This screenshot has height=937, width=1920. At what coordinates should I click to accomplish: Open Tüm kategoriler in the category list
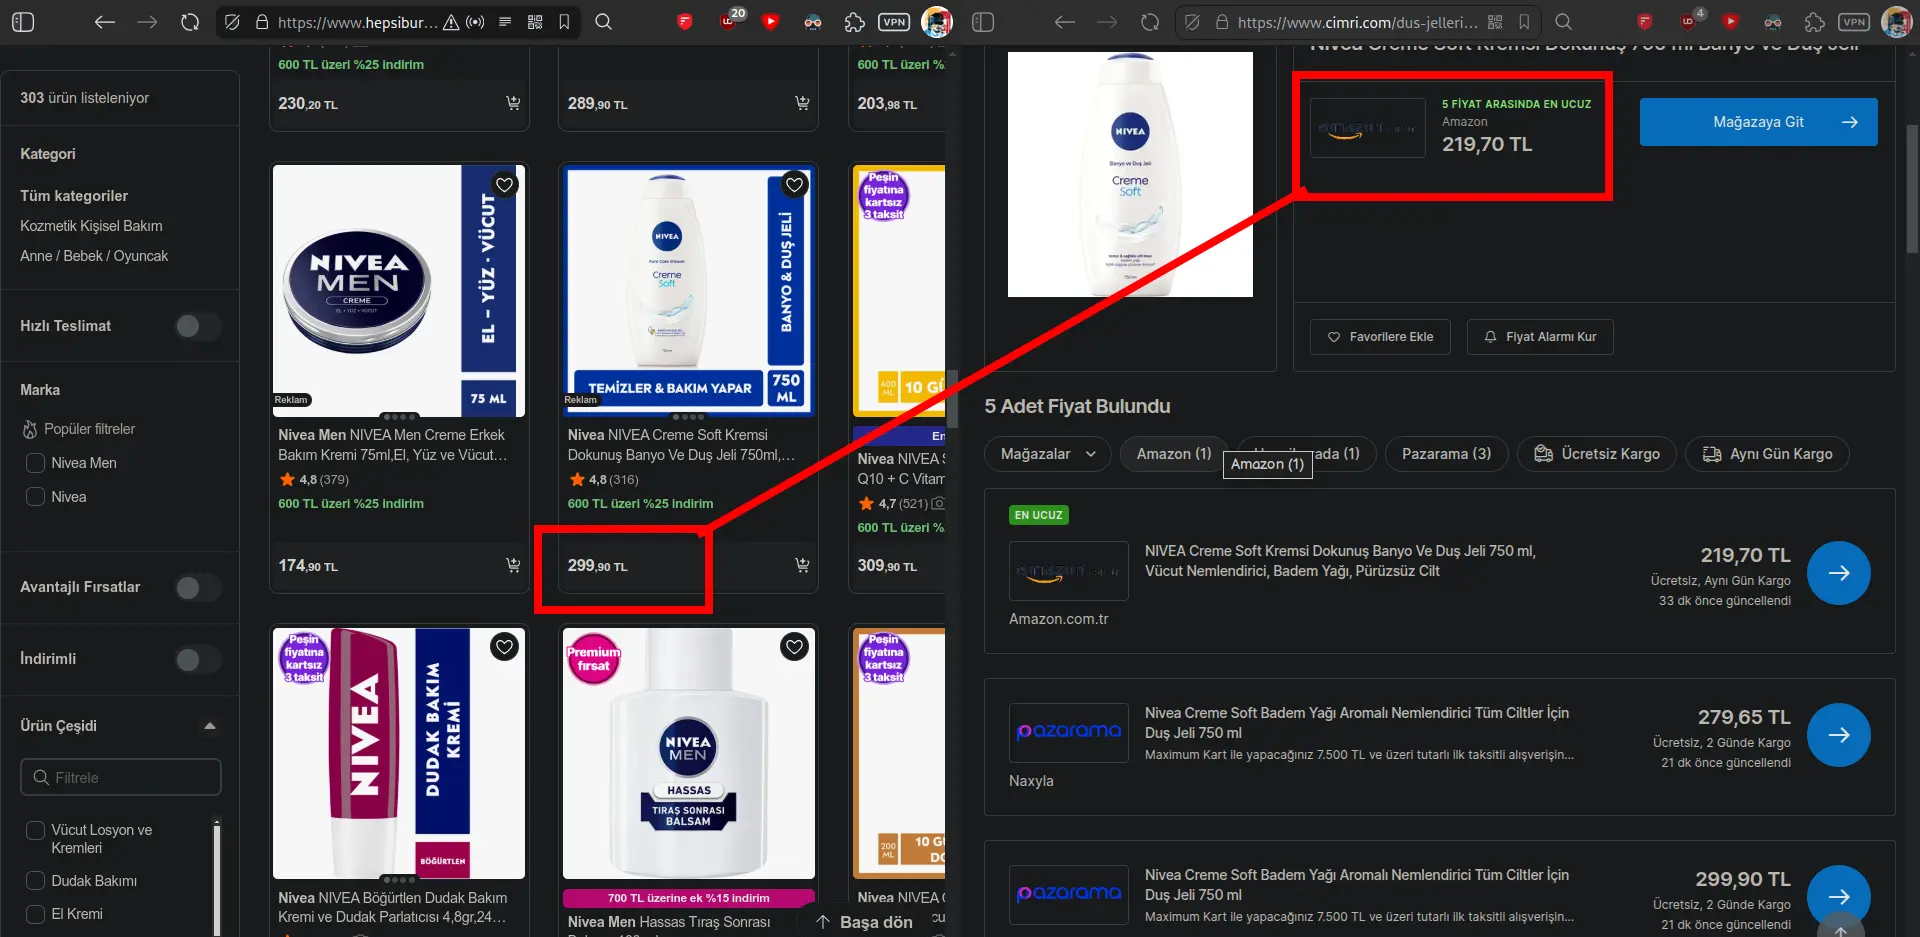pyautogui.click(x=74, y=196)
